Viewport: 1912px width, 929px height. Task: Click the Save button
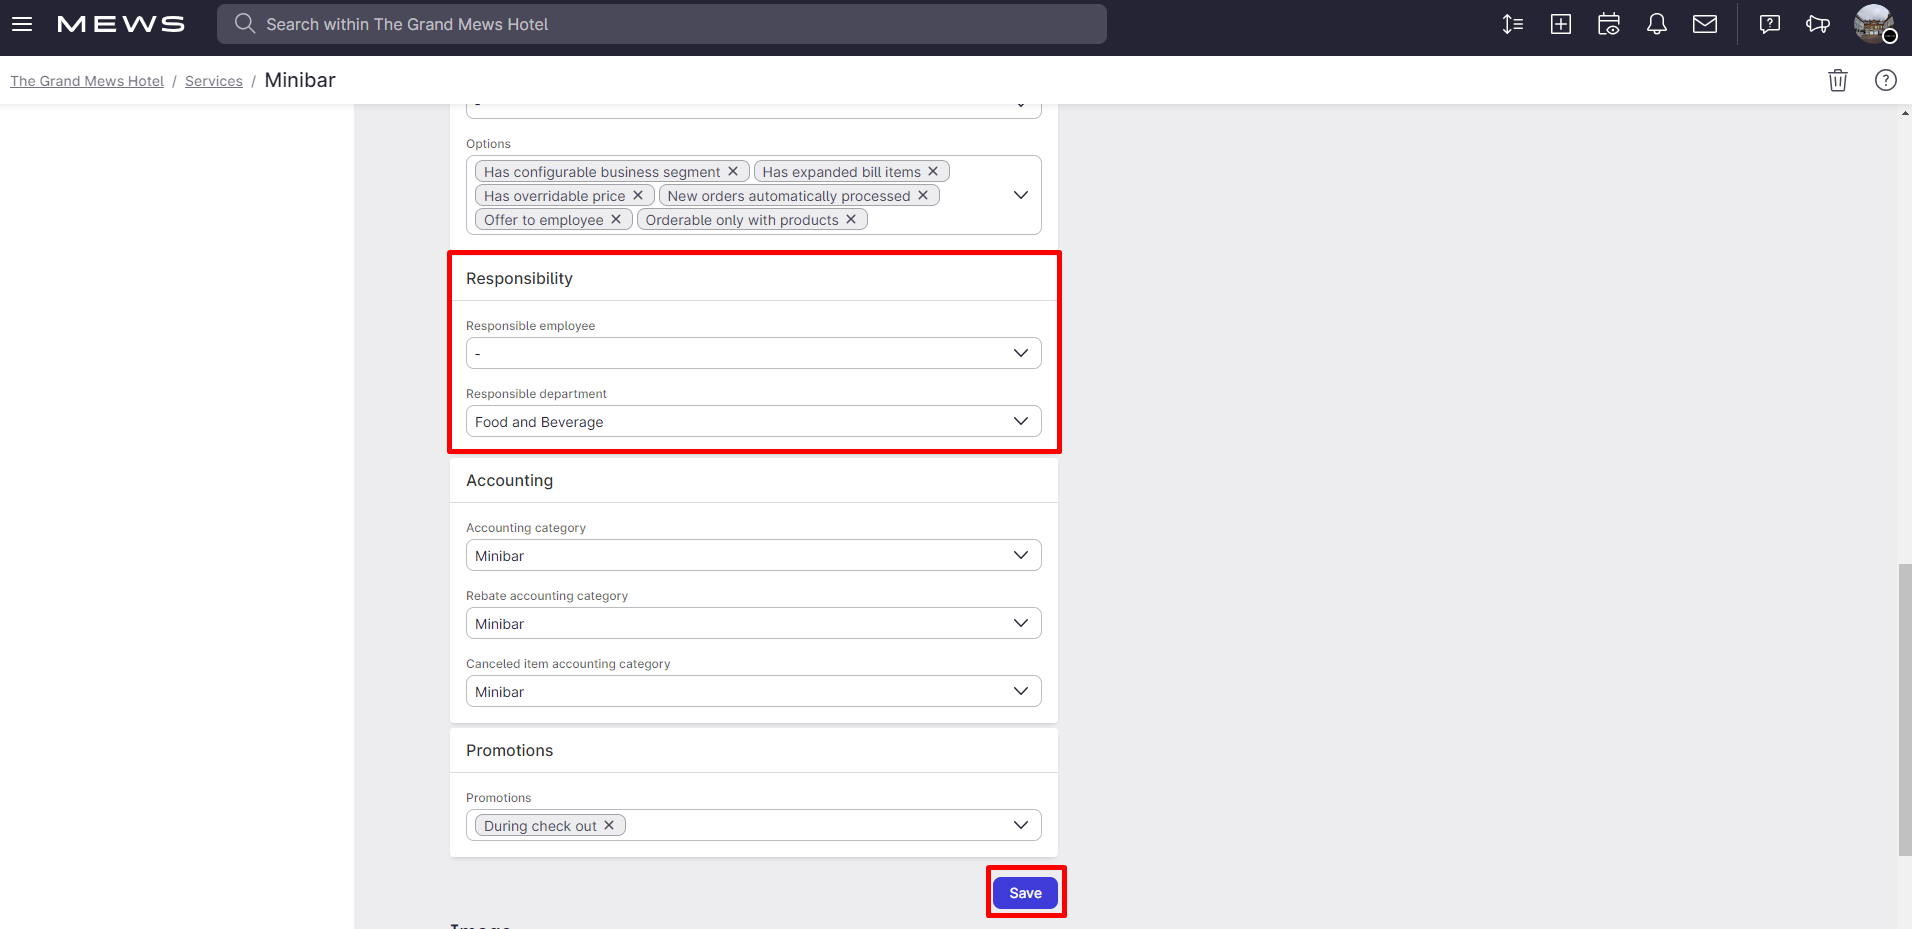pyautogui.click(x=1025, y=892)
